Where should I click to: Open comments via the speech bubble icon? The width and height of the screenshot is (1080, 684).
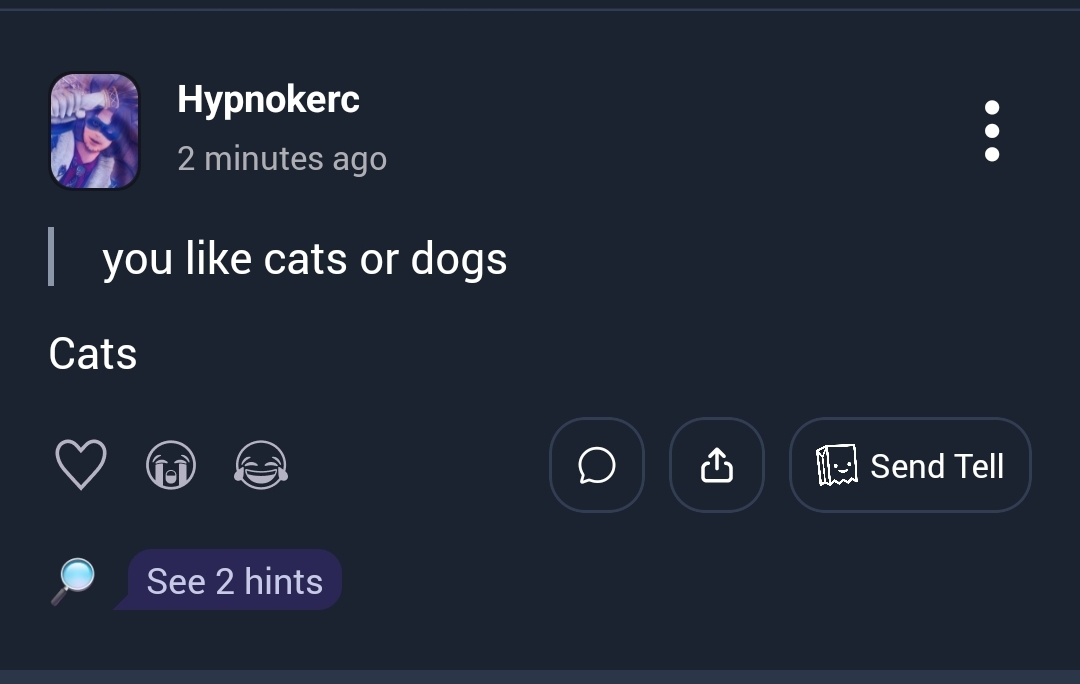[597, 465]
